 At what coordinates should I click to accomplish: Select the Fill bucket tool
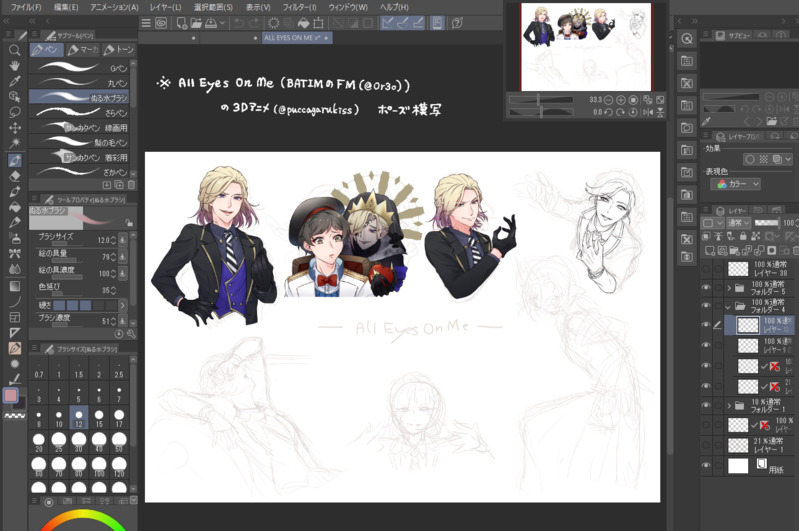pyautogui.click(x=14, y=207)
